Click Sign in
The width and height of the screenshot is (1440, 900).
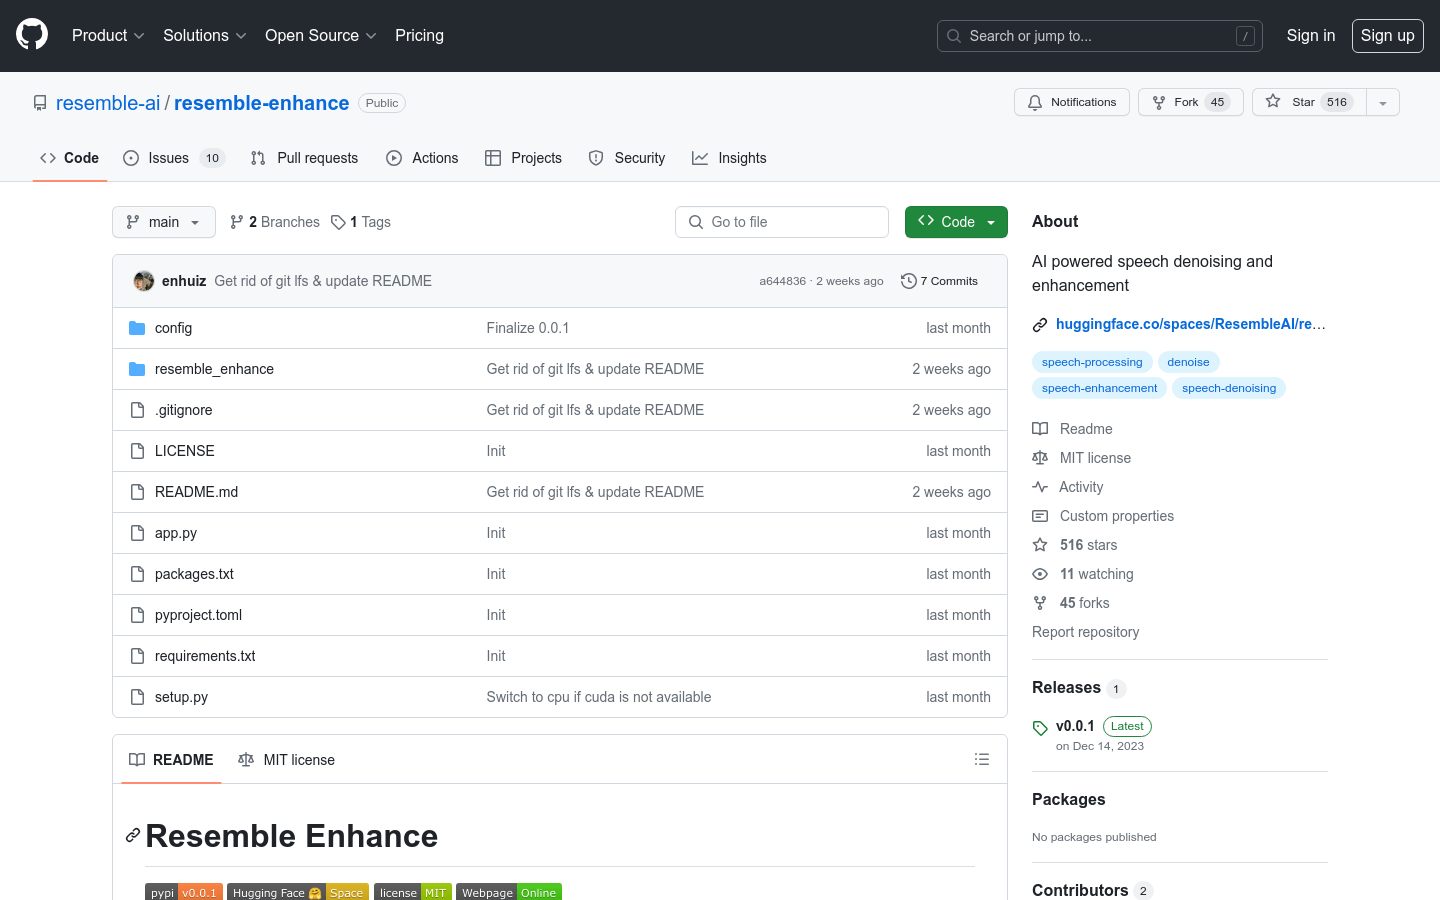(1311, 35)
